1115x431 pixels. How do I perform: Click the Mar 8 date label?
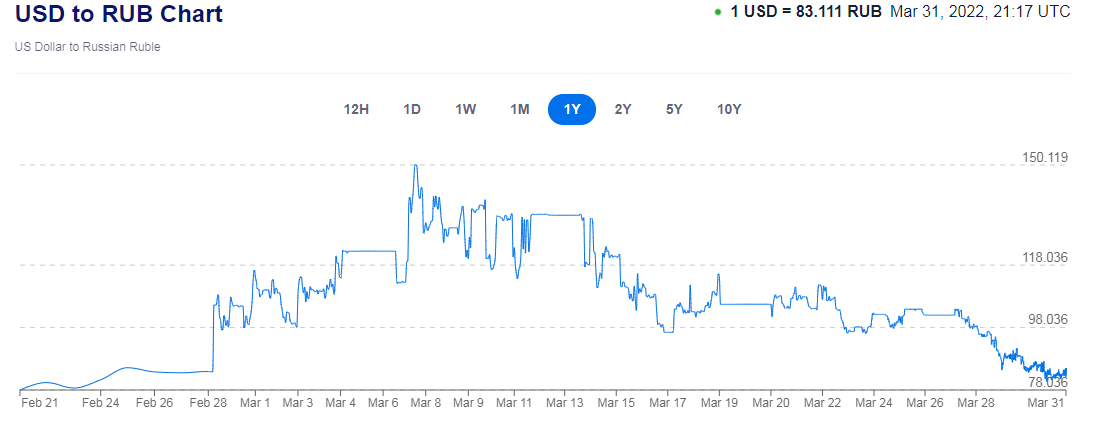click(x=426, y=403)
